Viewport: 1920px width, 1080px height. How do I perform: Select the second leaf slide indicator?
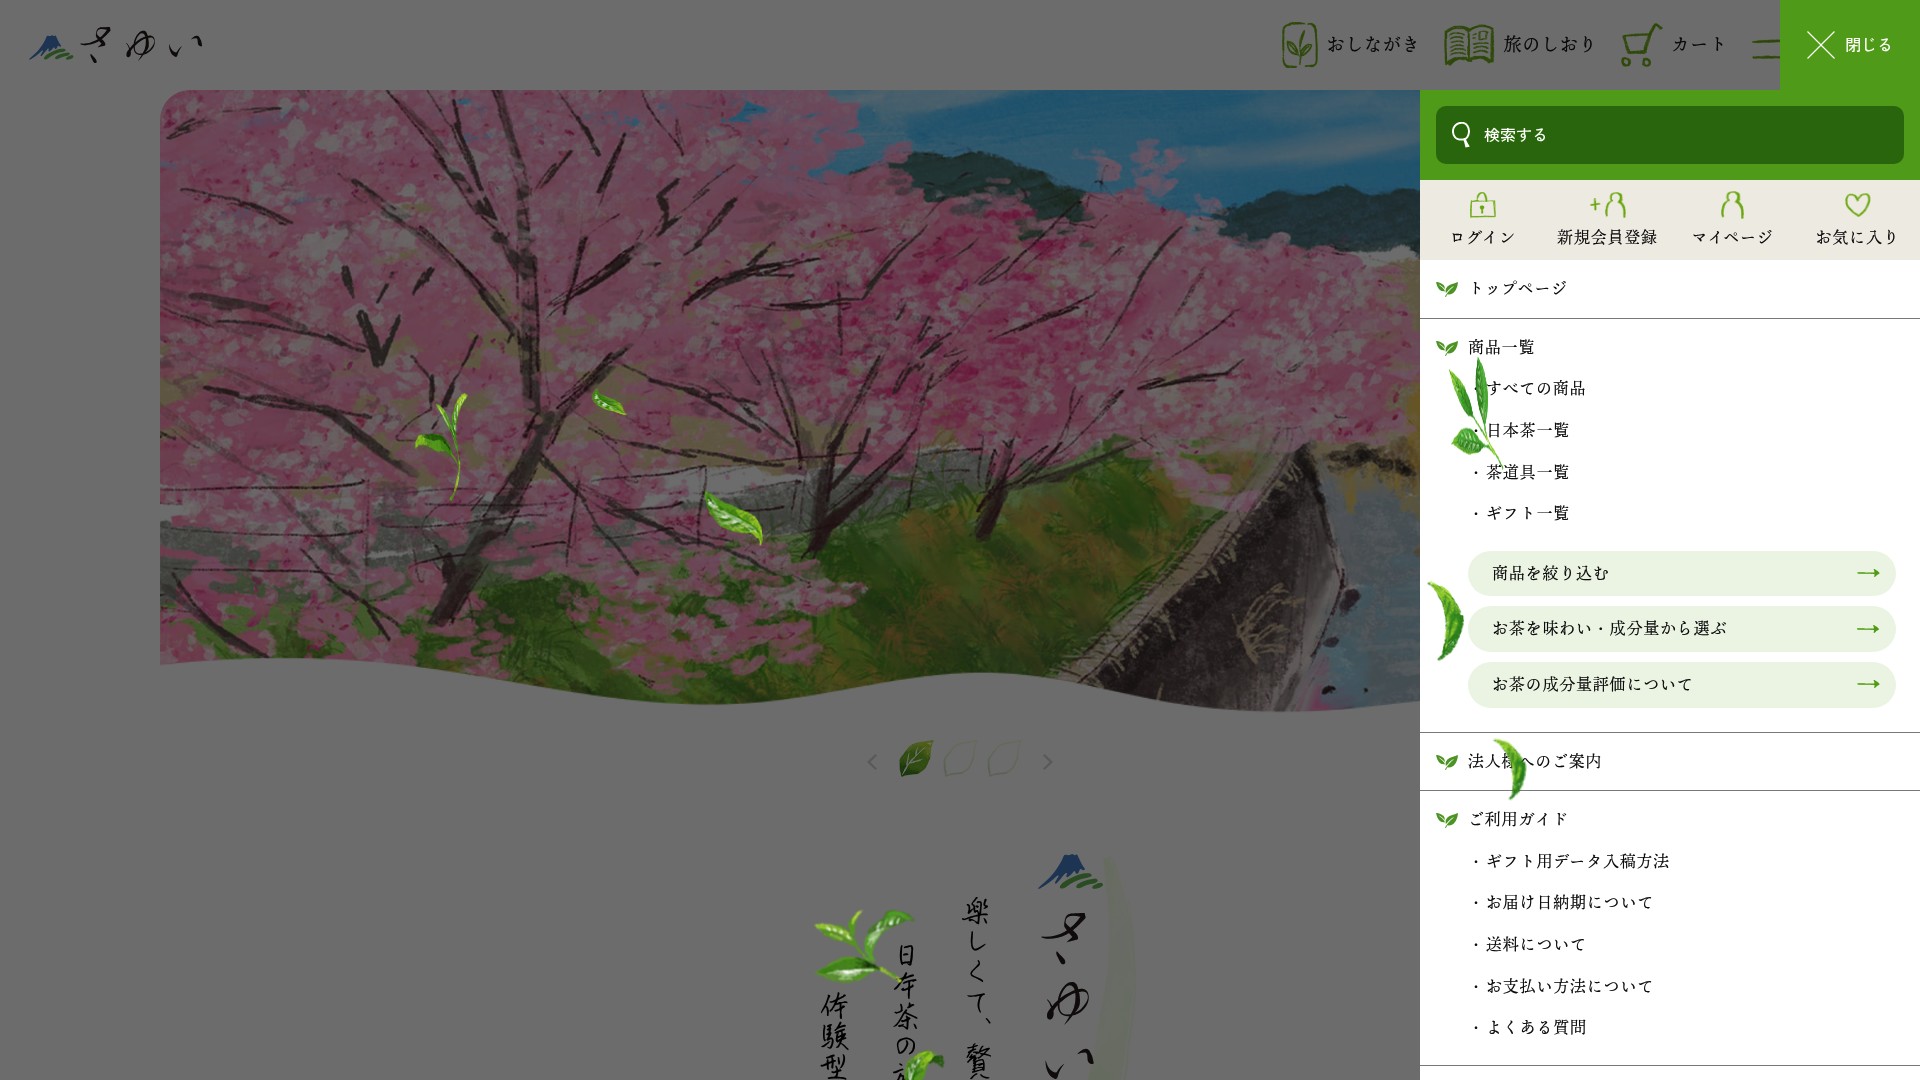coord(959,759)
